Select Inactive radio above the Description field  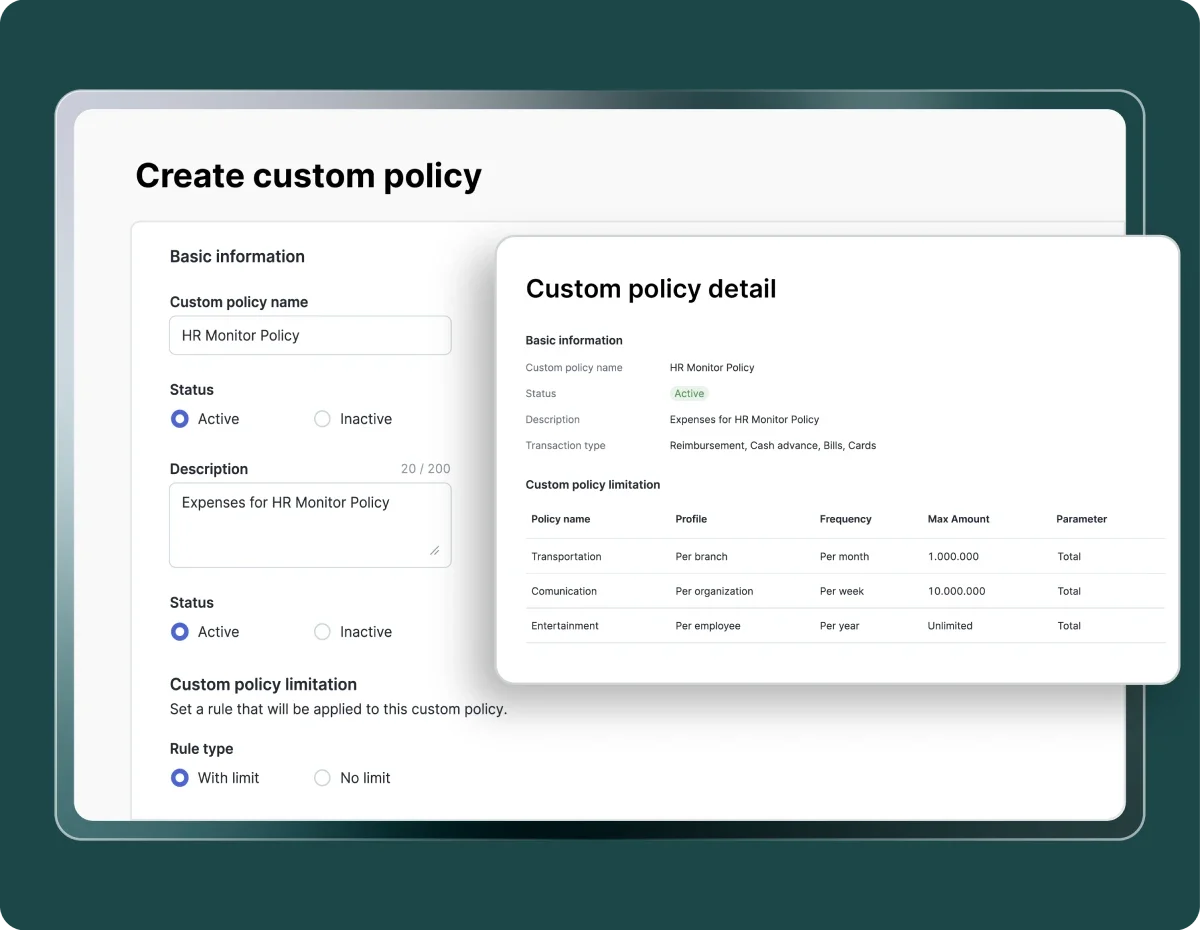click(x=322, y=419)
